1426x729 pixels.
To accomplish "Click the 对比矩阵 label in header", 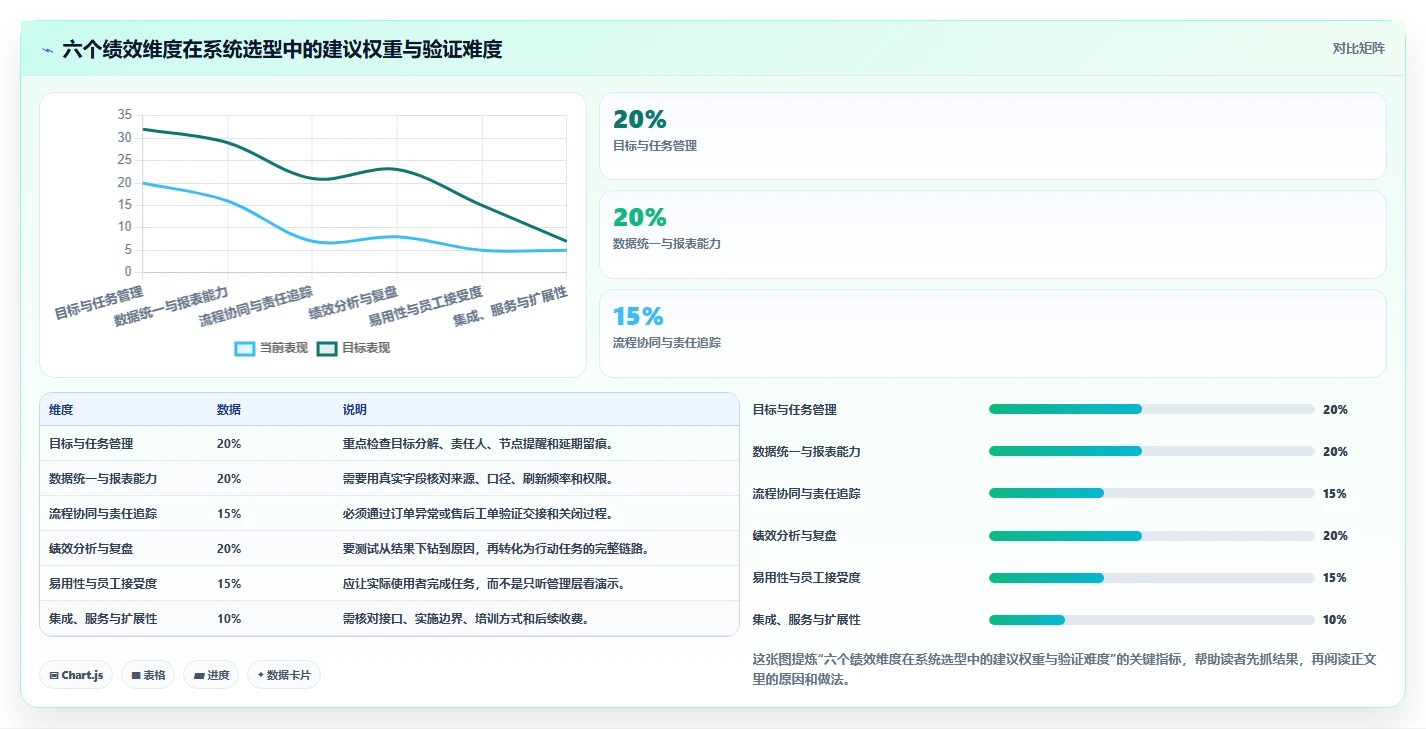I will (1358, 48).
